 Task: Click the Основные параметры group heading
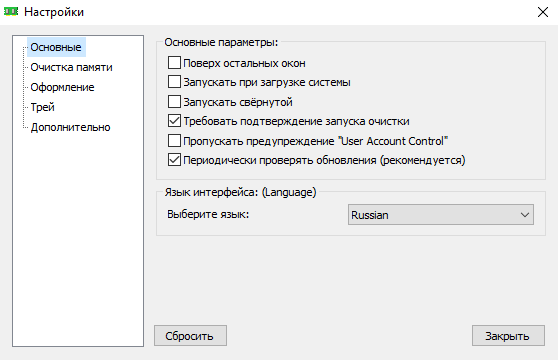click(221, 42)
